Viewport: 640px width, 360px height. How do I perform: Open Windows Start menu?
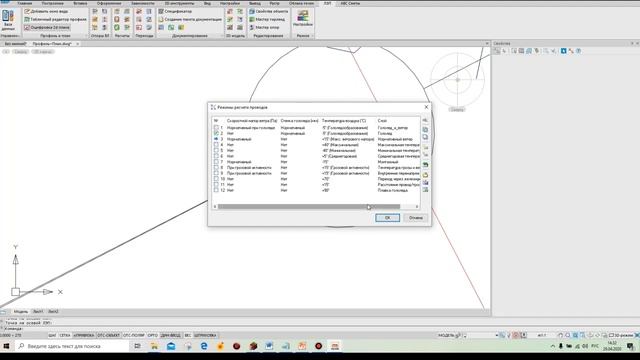click(x=6, y=346)
